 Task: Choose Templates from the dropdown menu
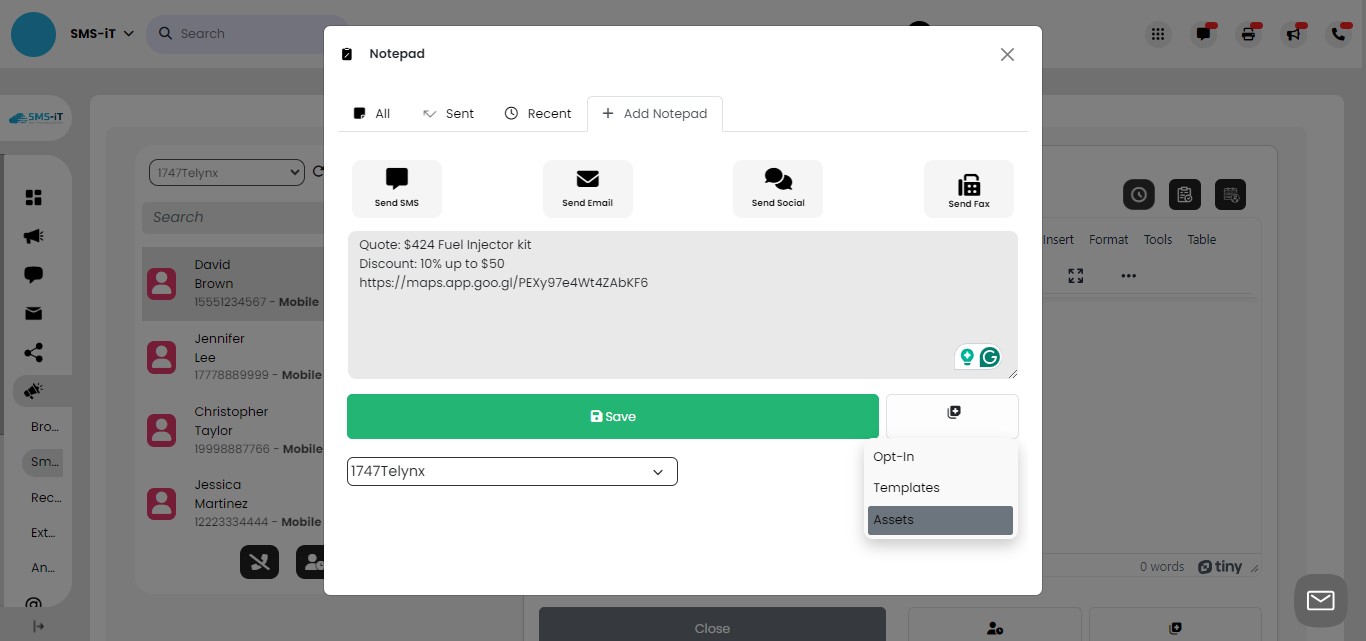906,487
